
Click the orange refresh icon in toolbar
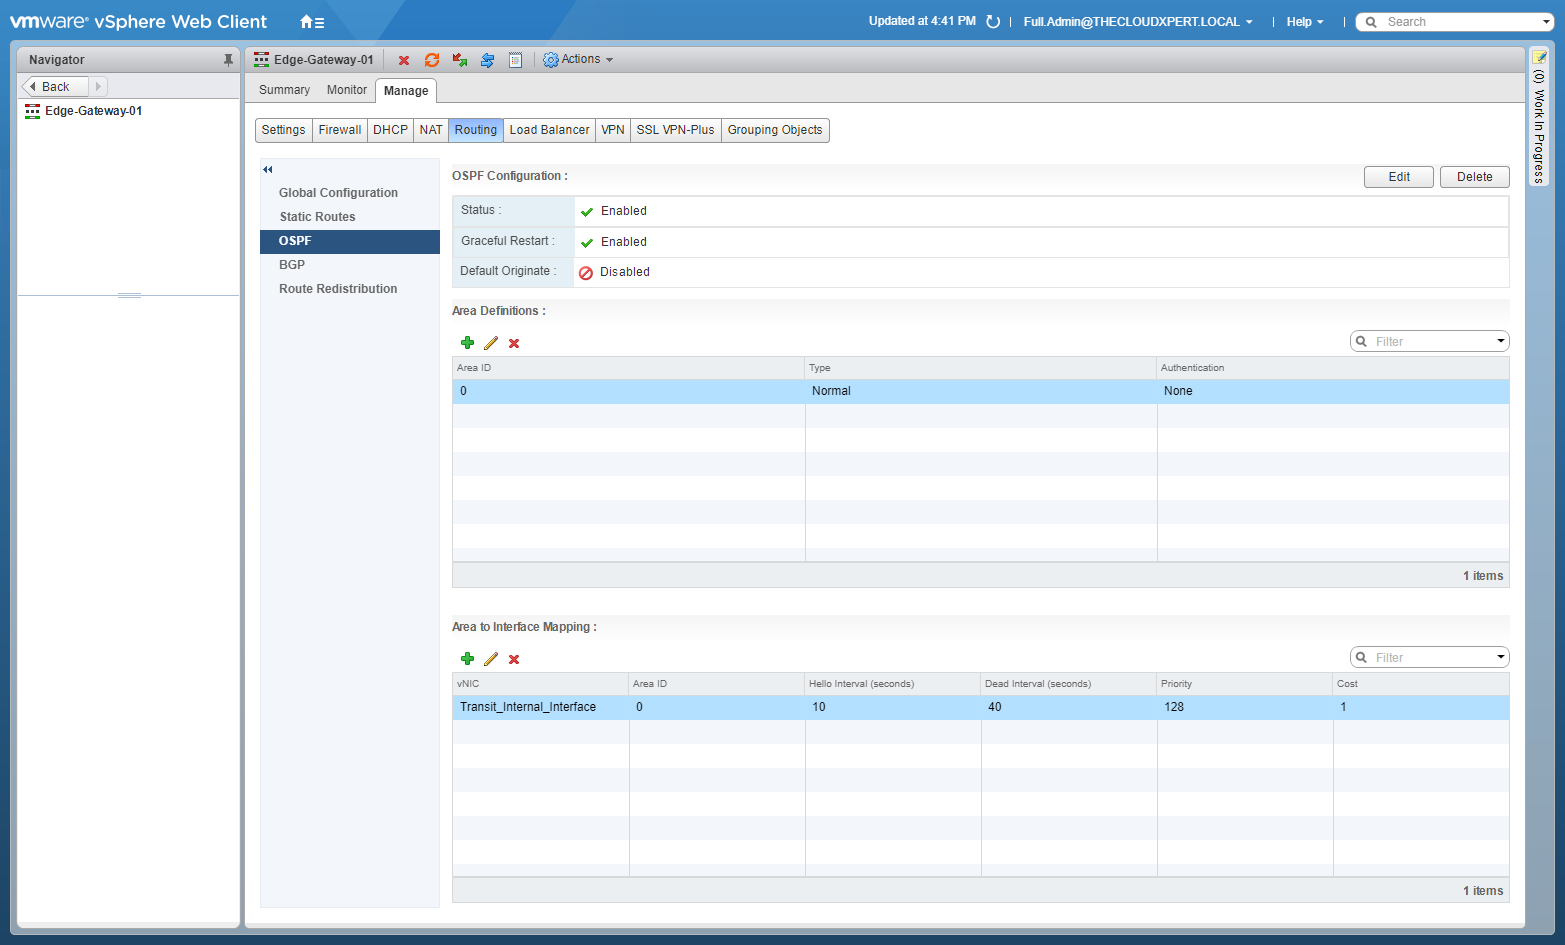click(432, 61)
